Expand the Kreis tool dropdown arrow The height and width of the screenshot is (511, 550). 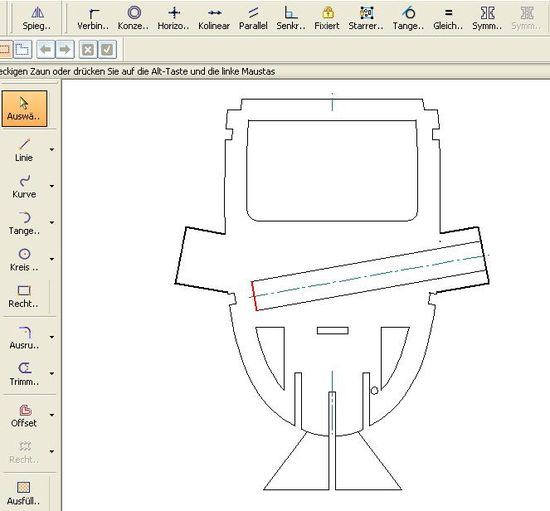52,259
